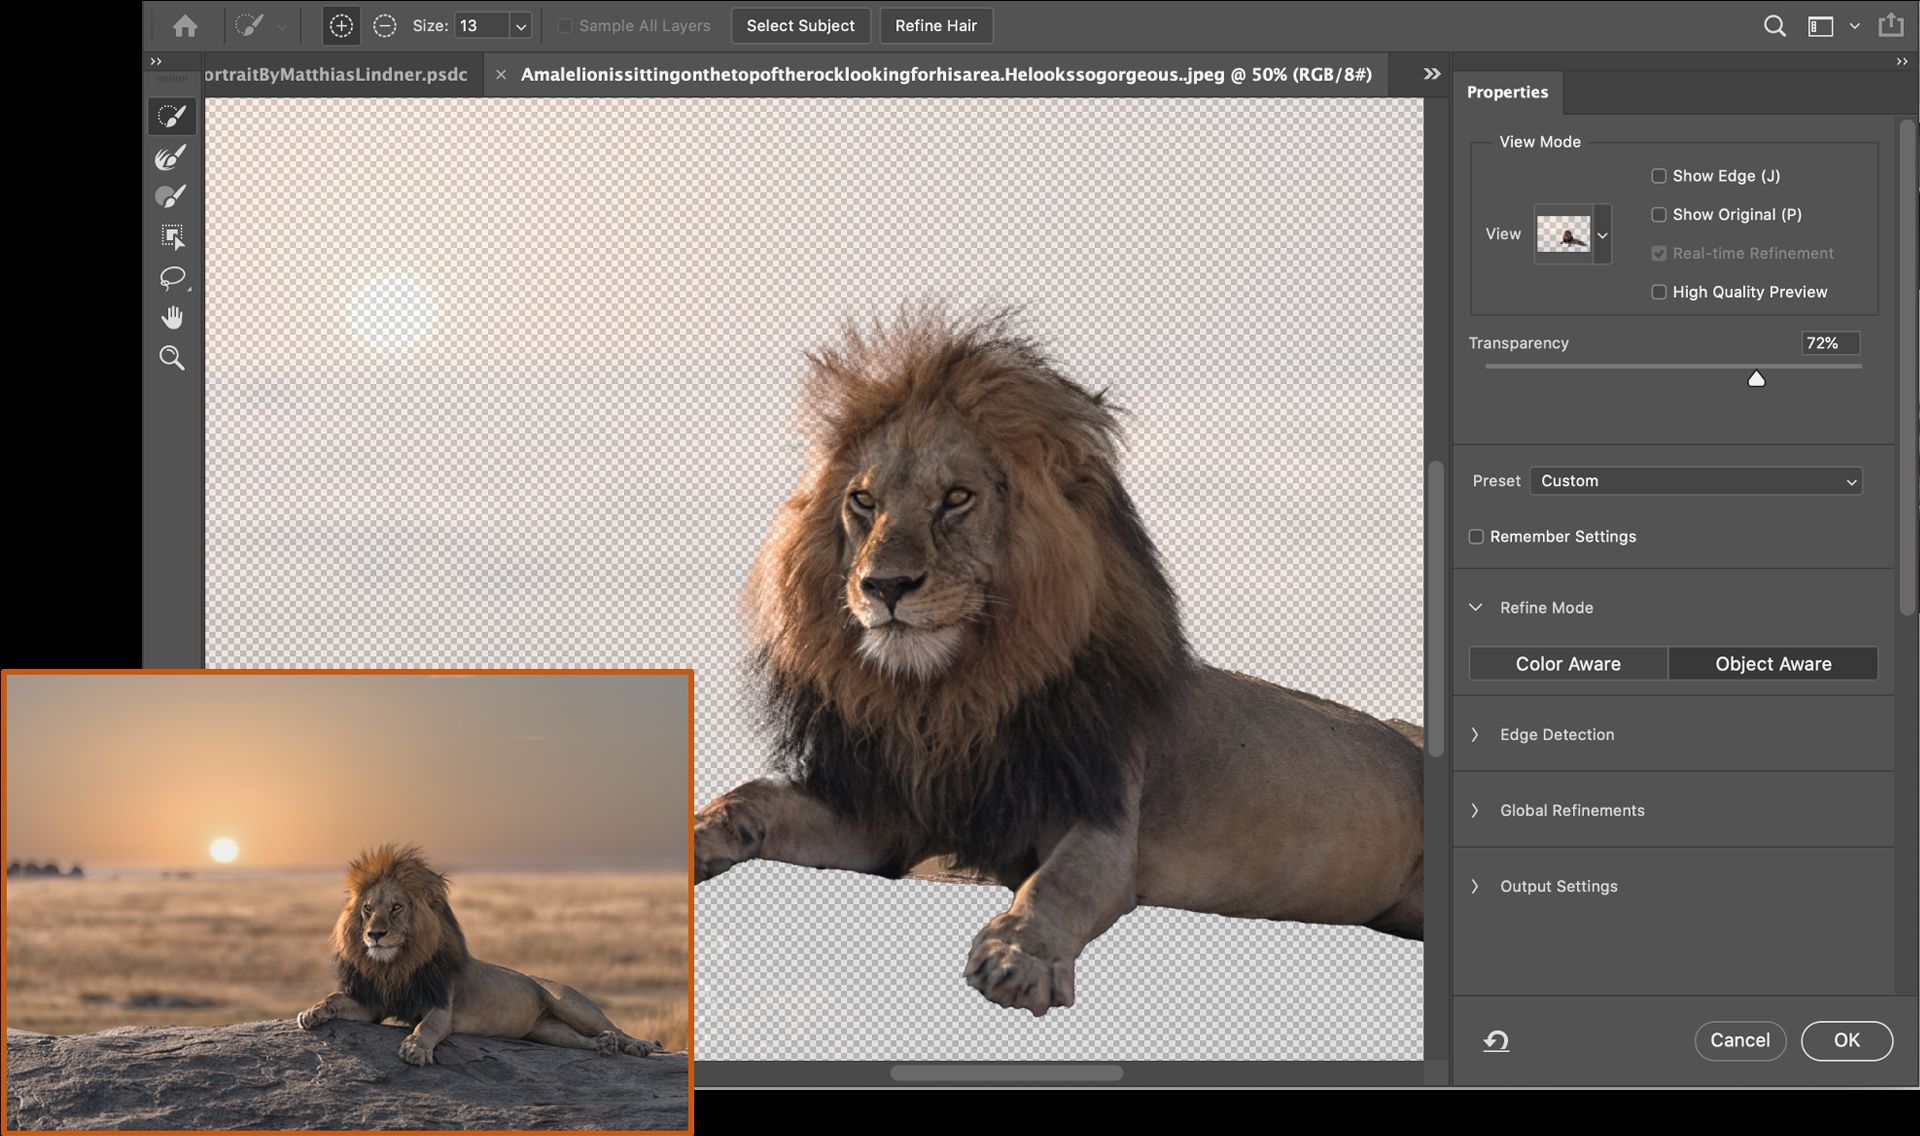Click the Select Subject button
Screen dimensions: 1920x1136
pos(800,25)
